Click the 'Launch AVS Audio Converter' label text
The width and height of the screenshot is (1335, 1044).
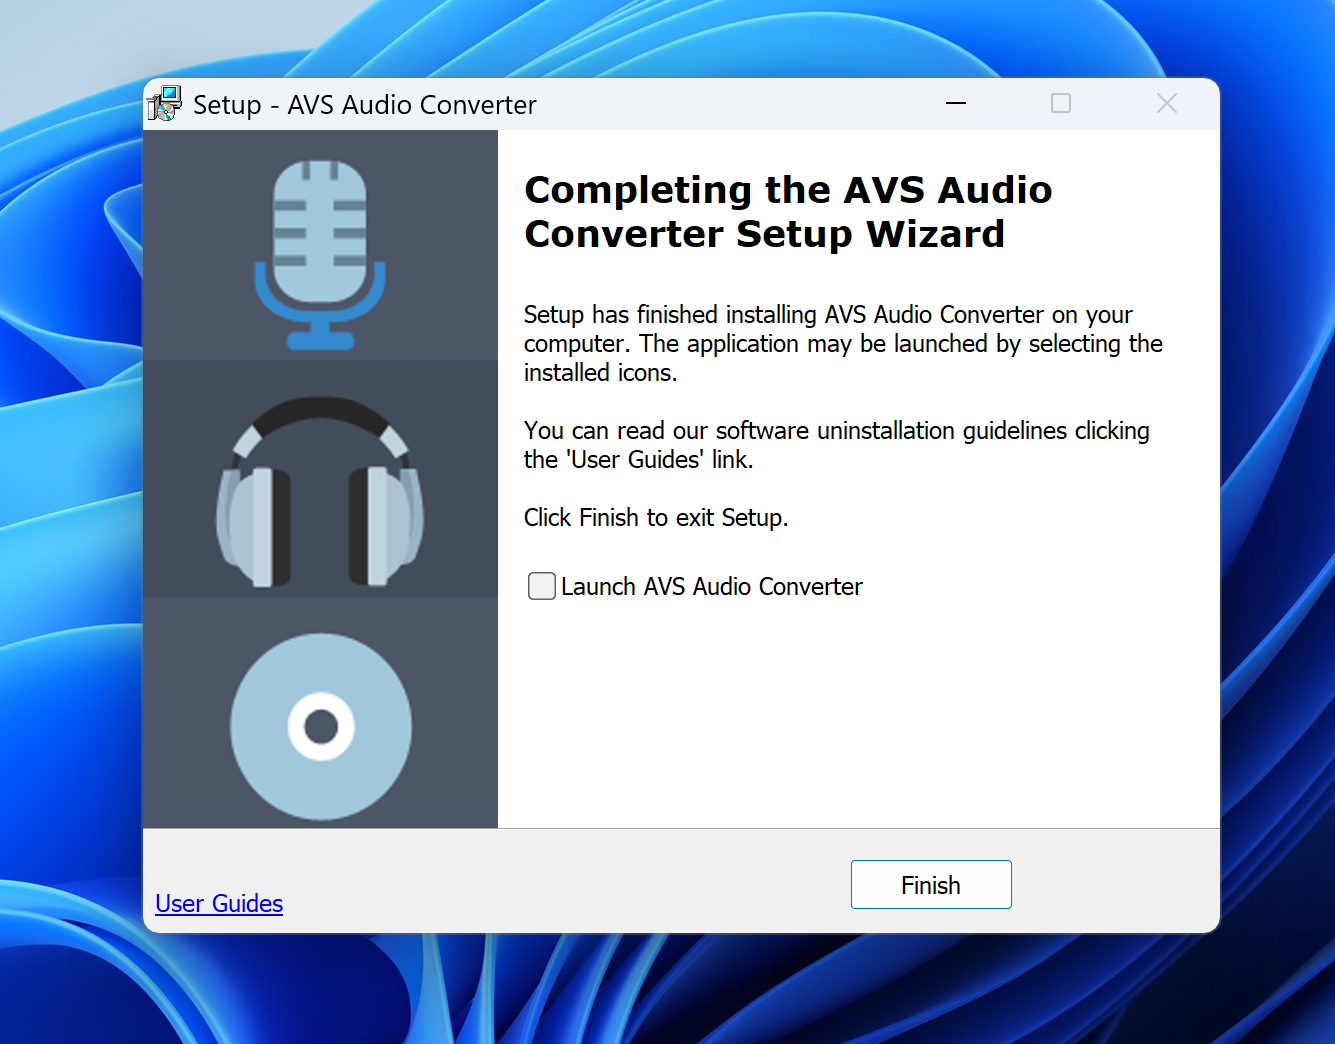pyautogui.click(x=711, y=587)
